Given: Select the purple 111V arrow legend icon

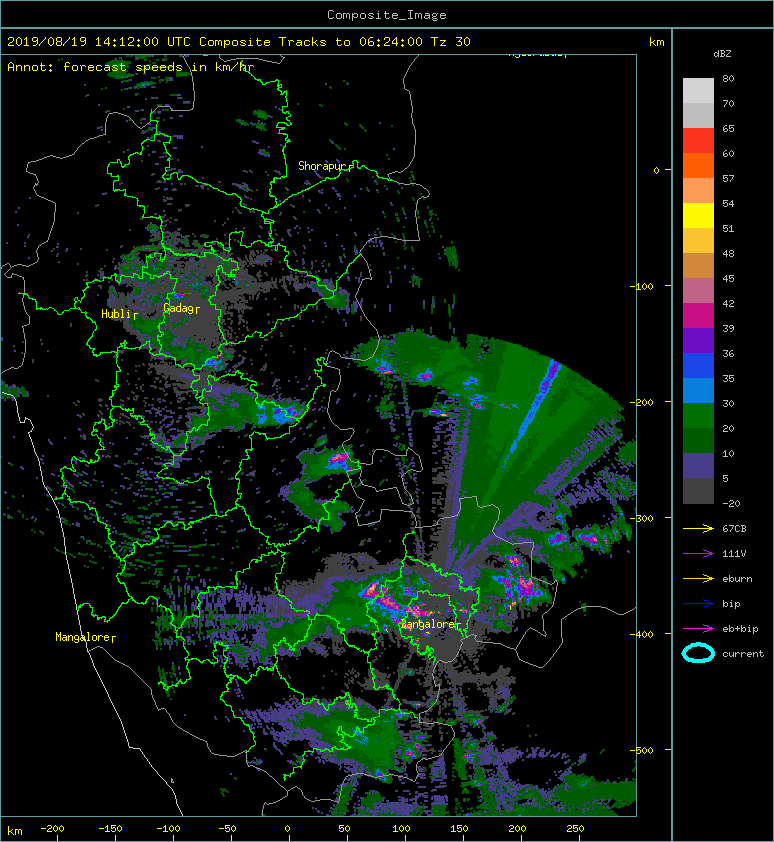Looking at the screenshot, I should (x=698, y=554).
